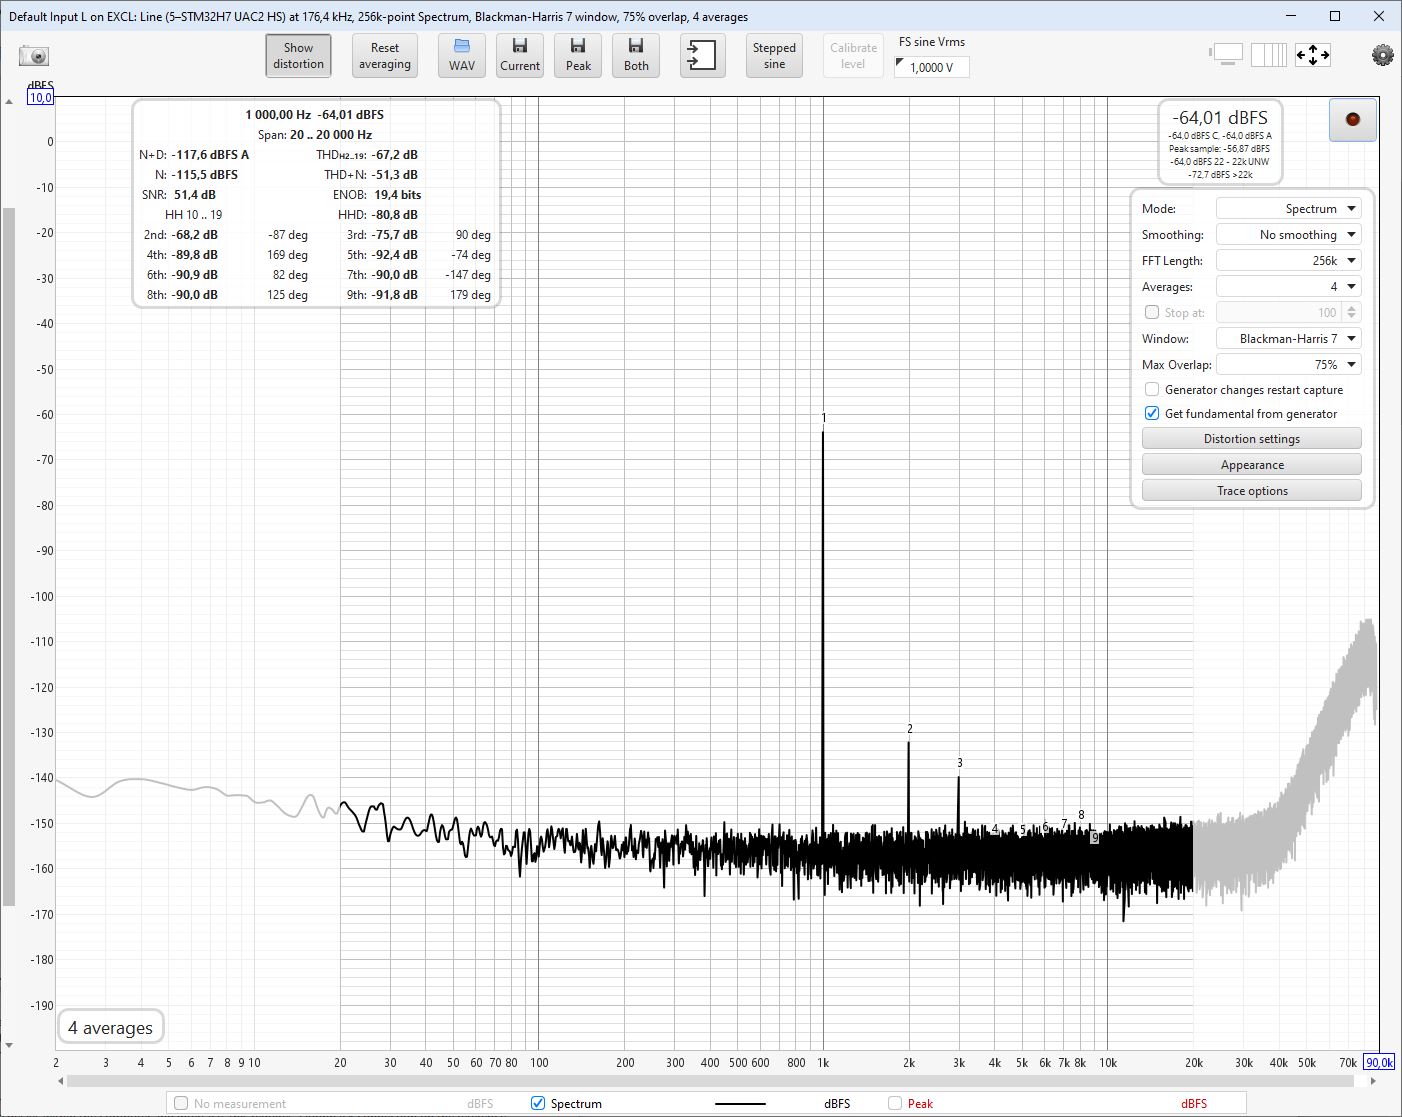1402x1117 pixels.
Task: Open WAV file folder button
Action: click(462, 56)
